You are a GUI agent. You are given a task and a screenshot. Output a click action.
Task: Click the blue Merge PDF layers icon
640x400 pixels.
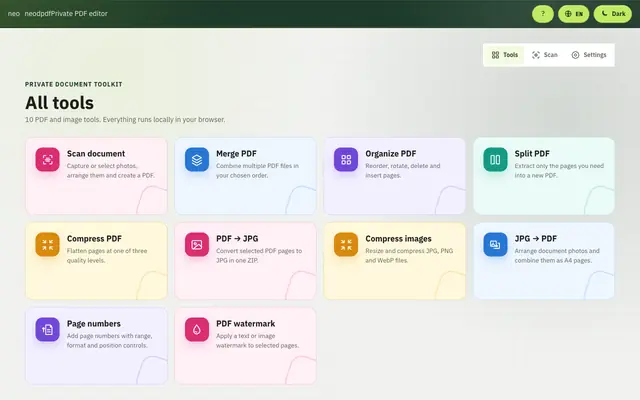[x=197, y=160]
